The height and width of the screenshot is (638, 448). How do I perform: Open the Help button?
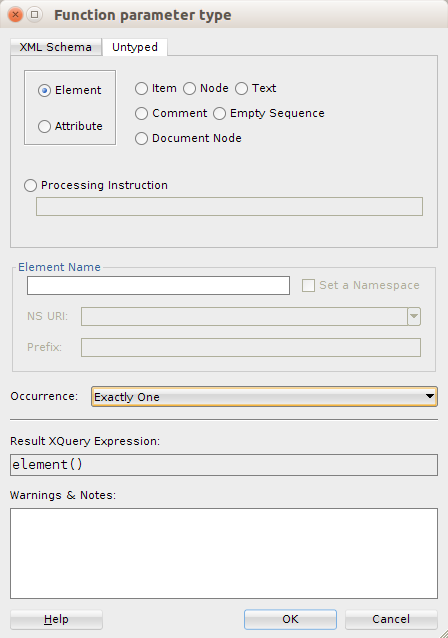[56, 619]
